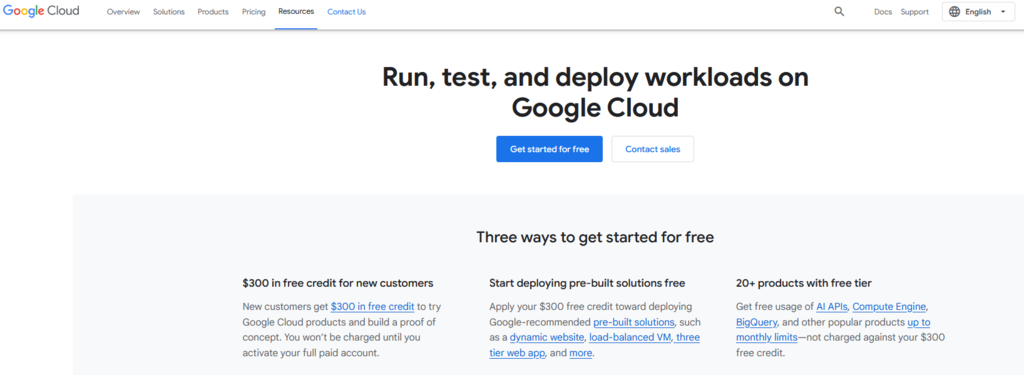1024x375 pixels.
Task: Open the Products menu
Action: 213,12
